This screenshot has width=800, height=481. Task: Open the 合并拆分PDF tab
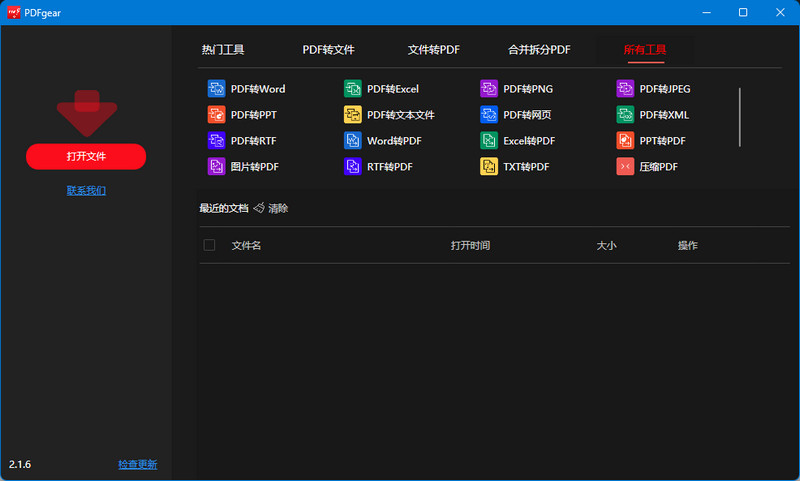(x=539, y=50)
